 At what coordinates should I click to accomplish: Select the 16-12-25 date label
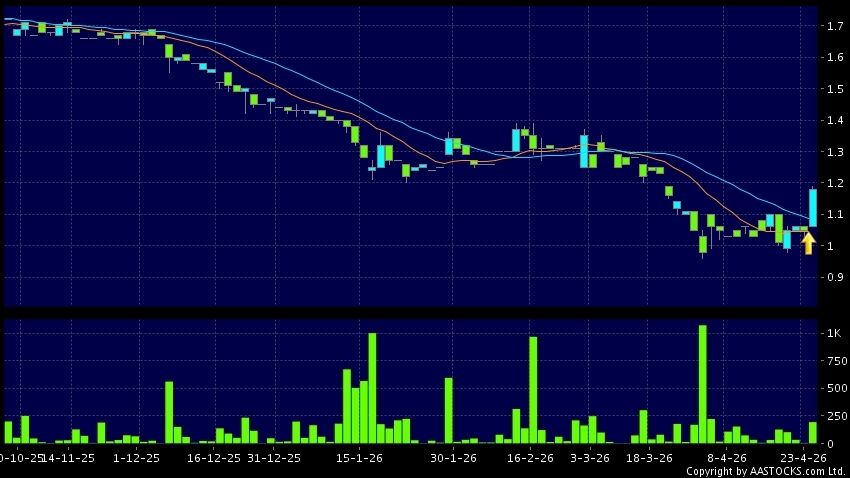tap(214, 457)
